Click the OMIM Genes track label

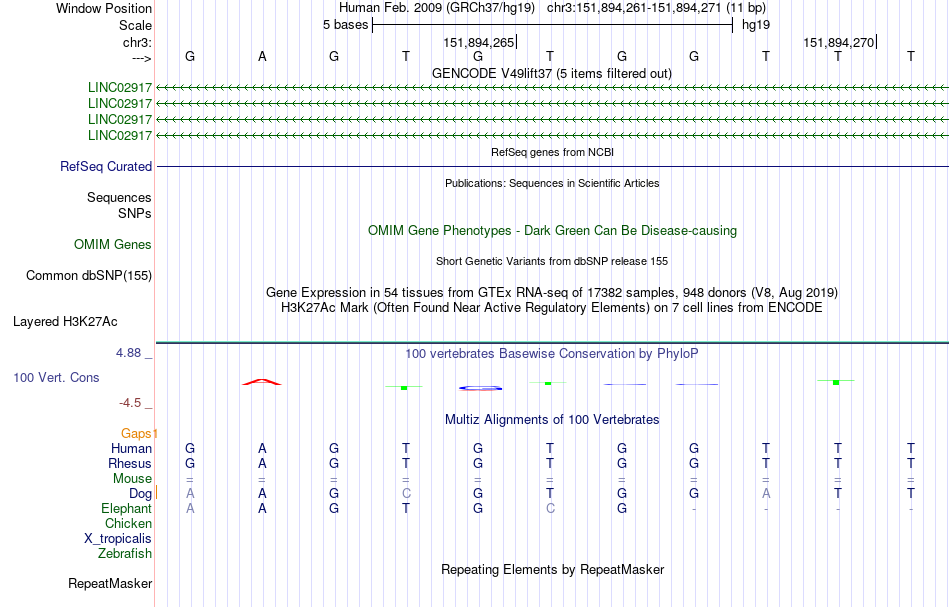coord(113,244)
